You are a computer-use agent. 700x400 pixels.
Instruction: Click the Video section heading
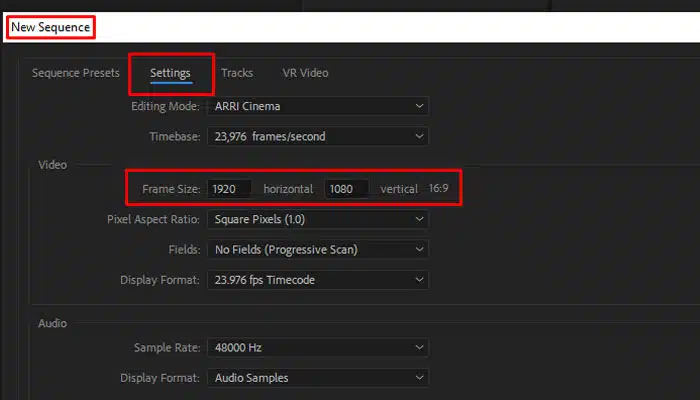coord(53,165)
